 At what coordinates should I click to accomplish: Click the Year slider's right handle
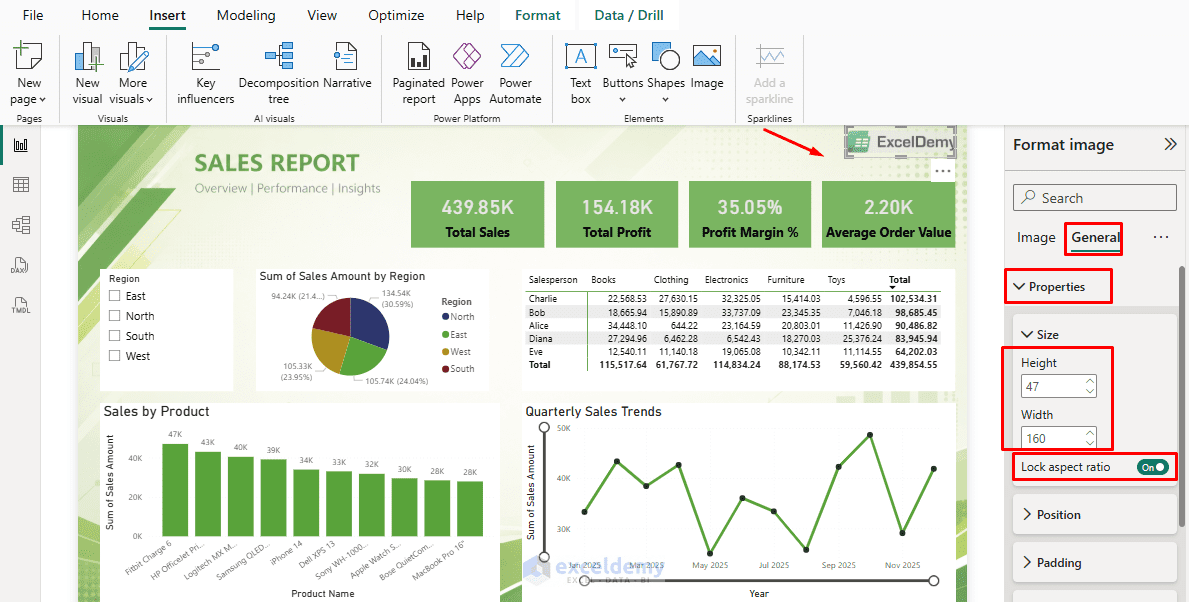point(933,581)
